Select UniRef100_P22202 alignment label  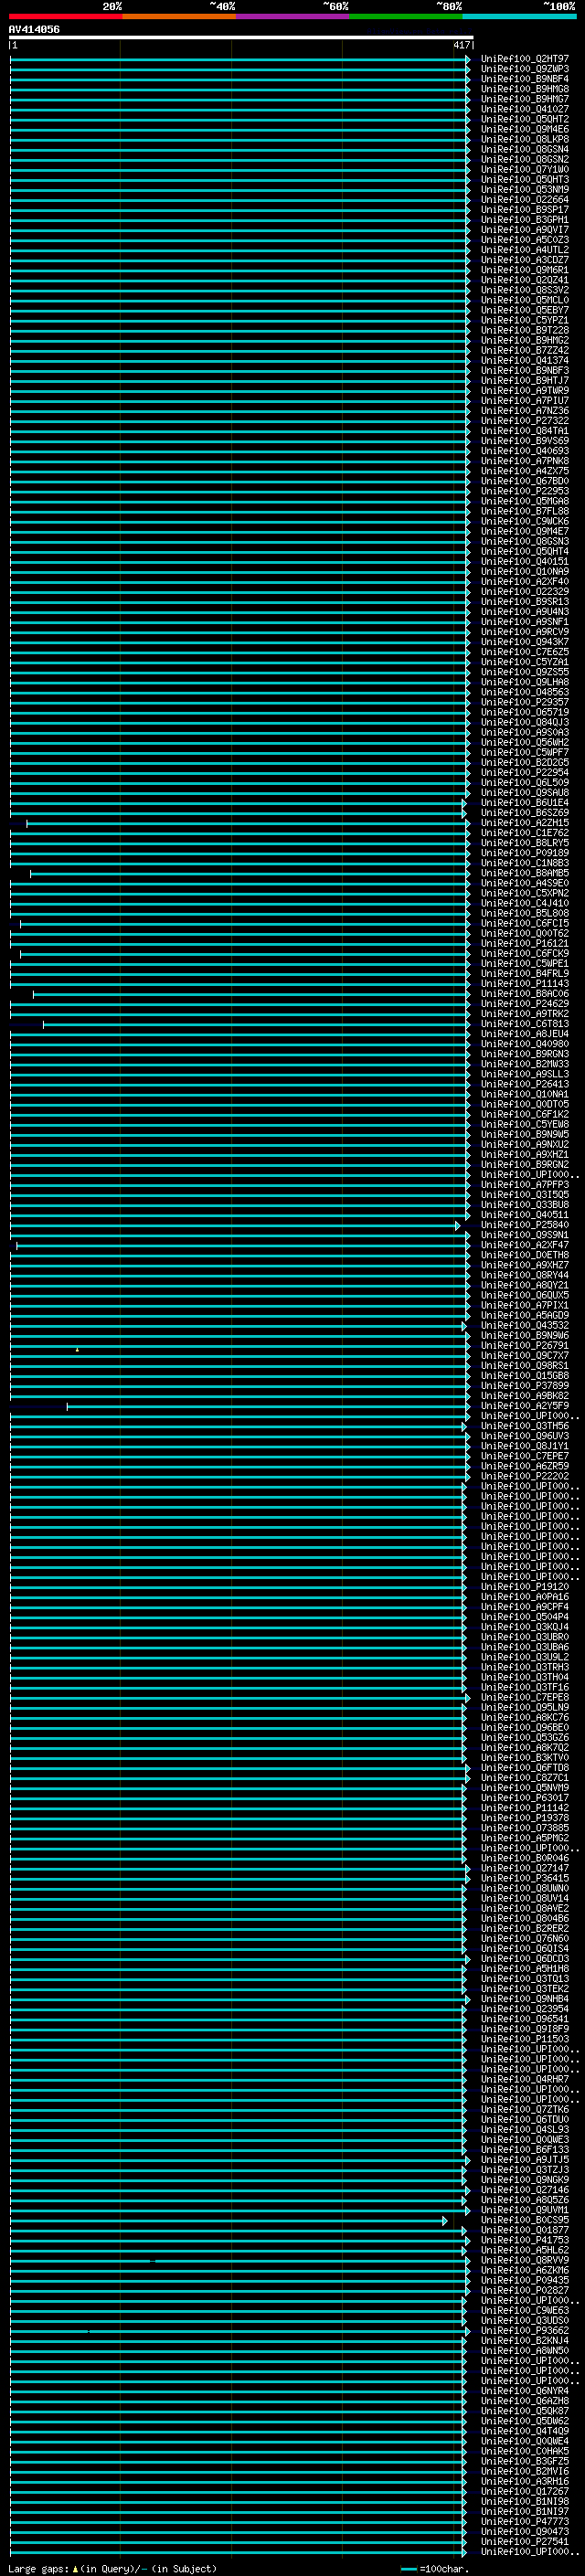point(524,1476)
